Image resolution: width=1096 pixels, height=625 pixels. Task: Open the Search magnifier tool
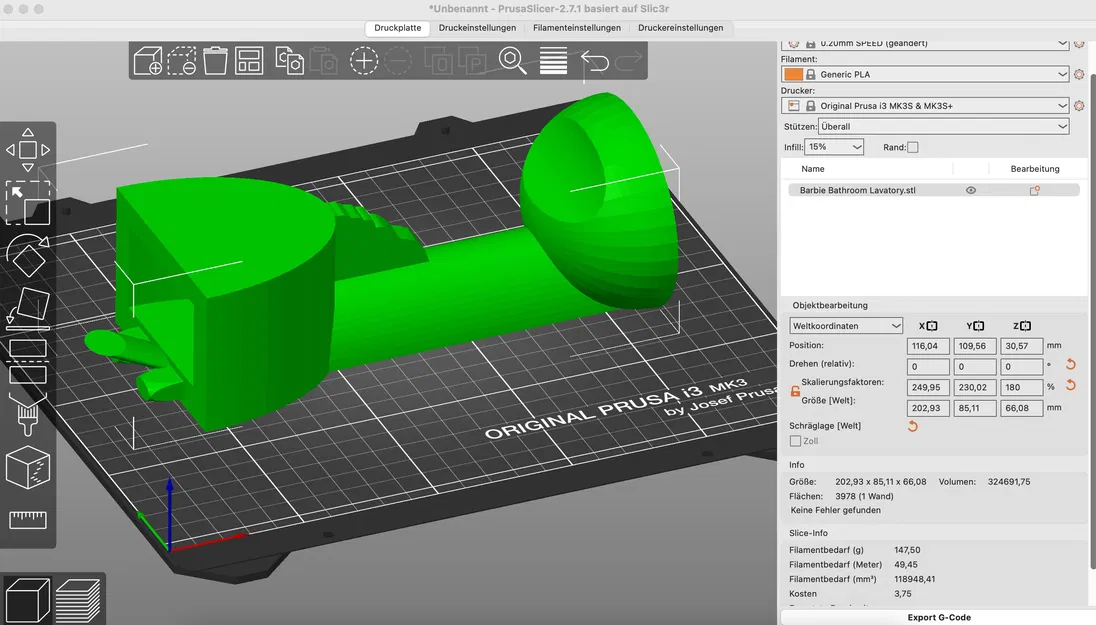(512, 61)
